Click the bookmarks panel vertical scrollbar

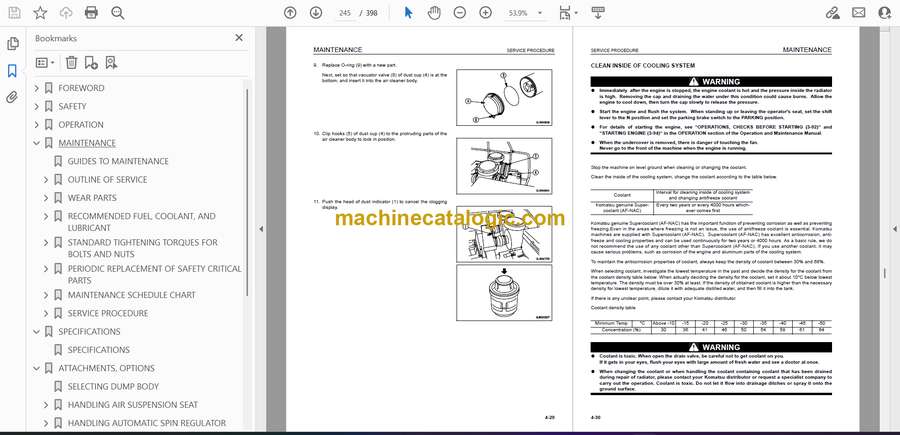point(247,192)
